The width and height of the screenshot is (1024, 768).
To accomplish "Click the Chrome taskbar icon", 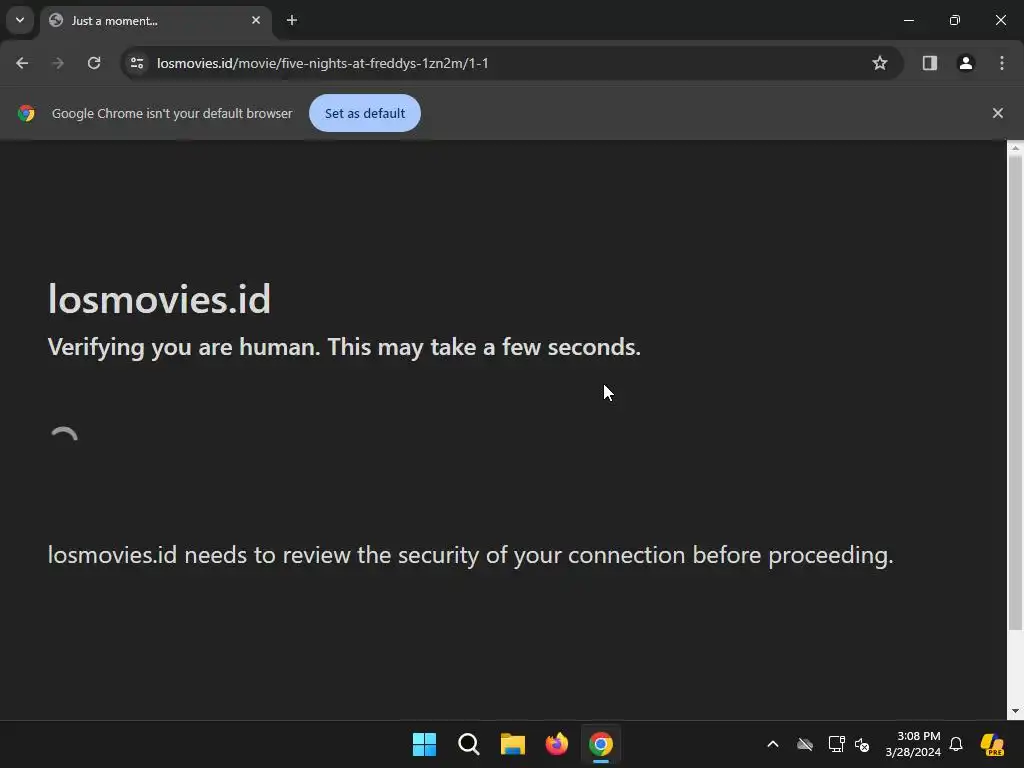I will click(x=601, y=744).
